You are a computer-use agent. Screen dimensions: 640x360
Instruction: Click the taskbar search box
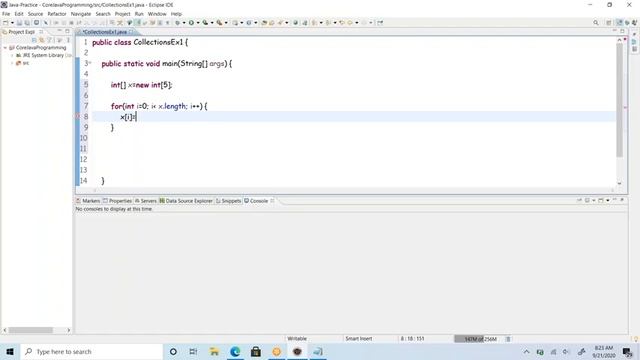(92, 351)
